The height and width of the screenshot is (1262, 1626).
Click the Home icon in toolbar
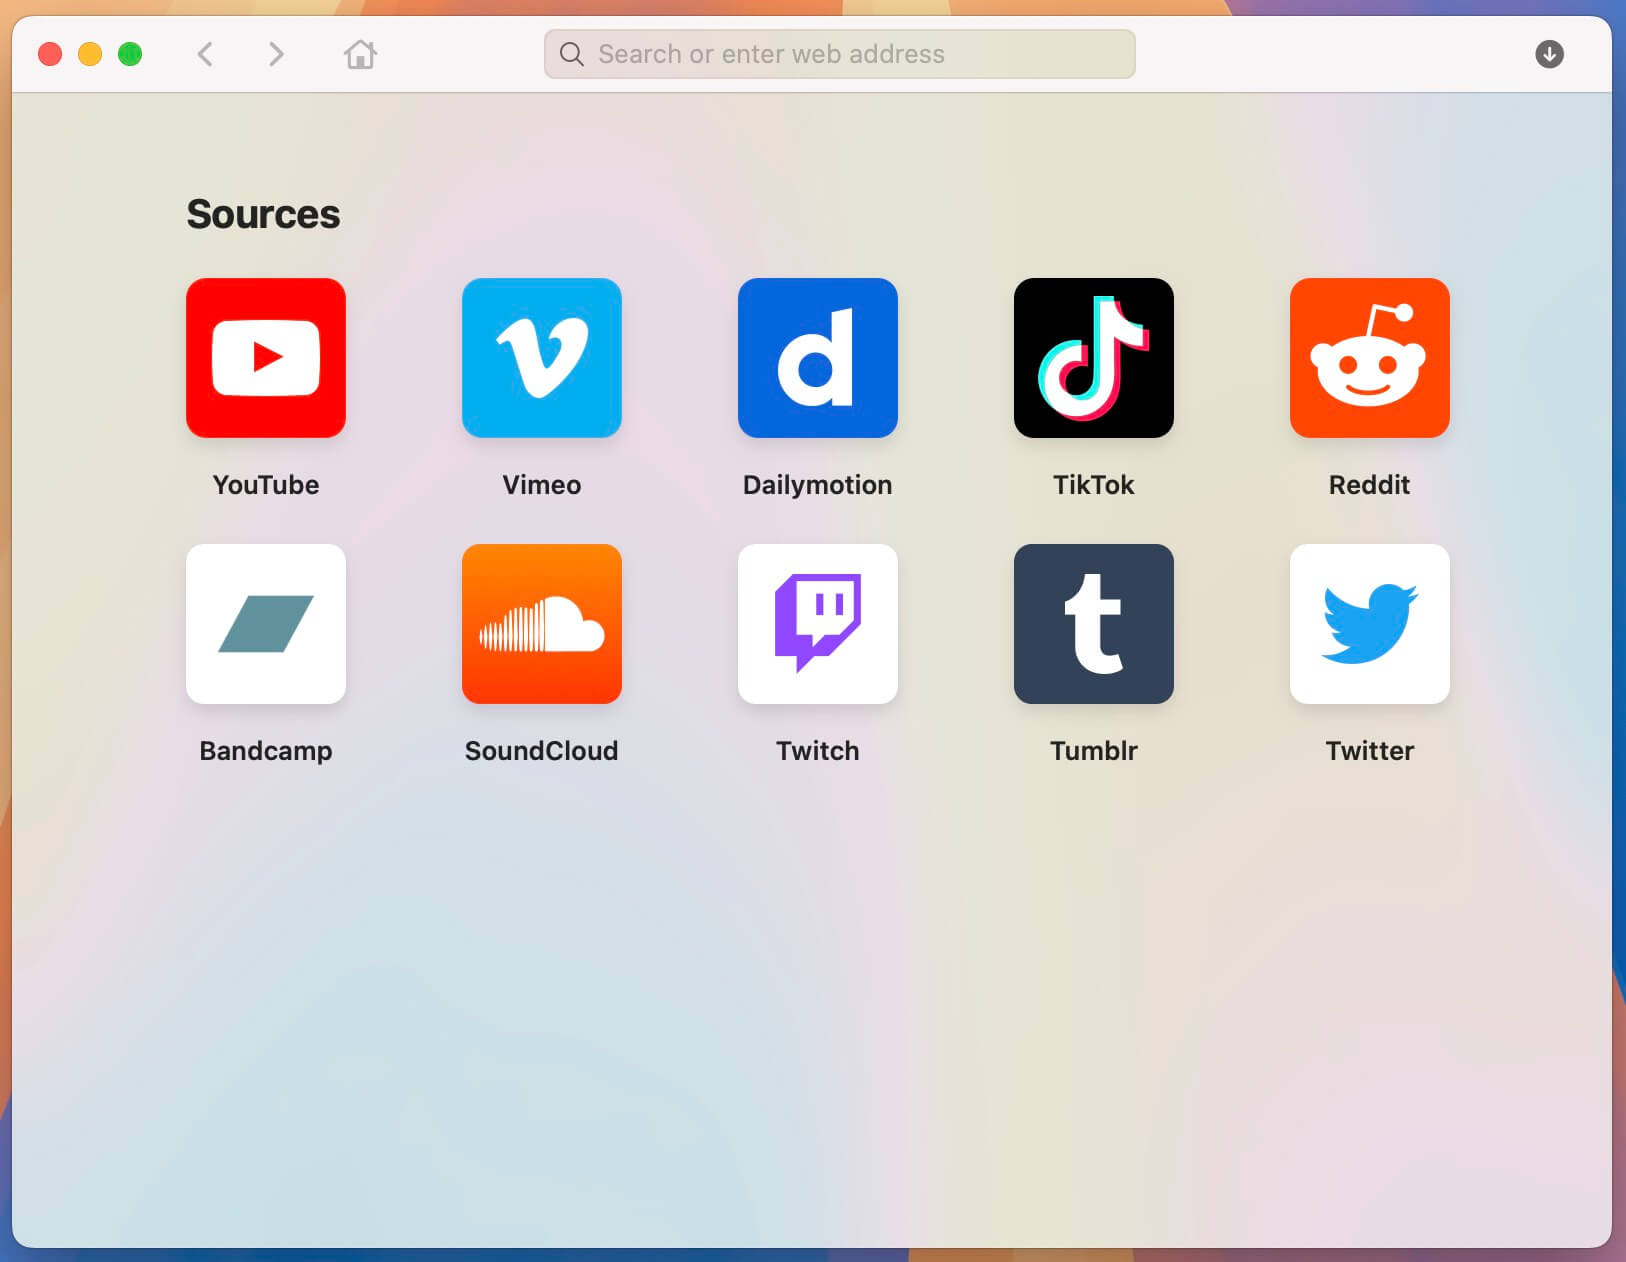coord(361,54)
